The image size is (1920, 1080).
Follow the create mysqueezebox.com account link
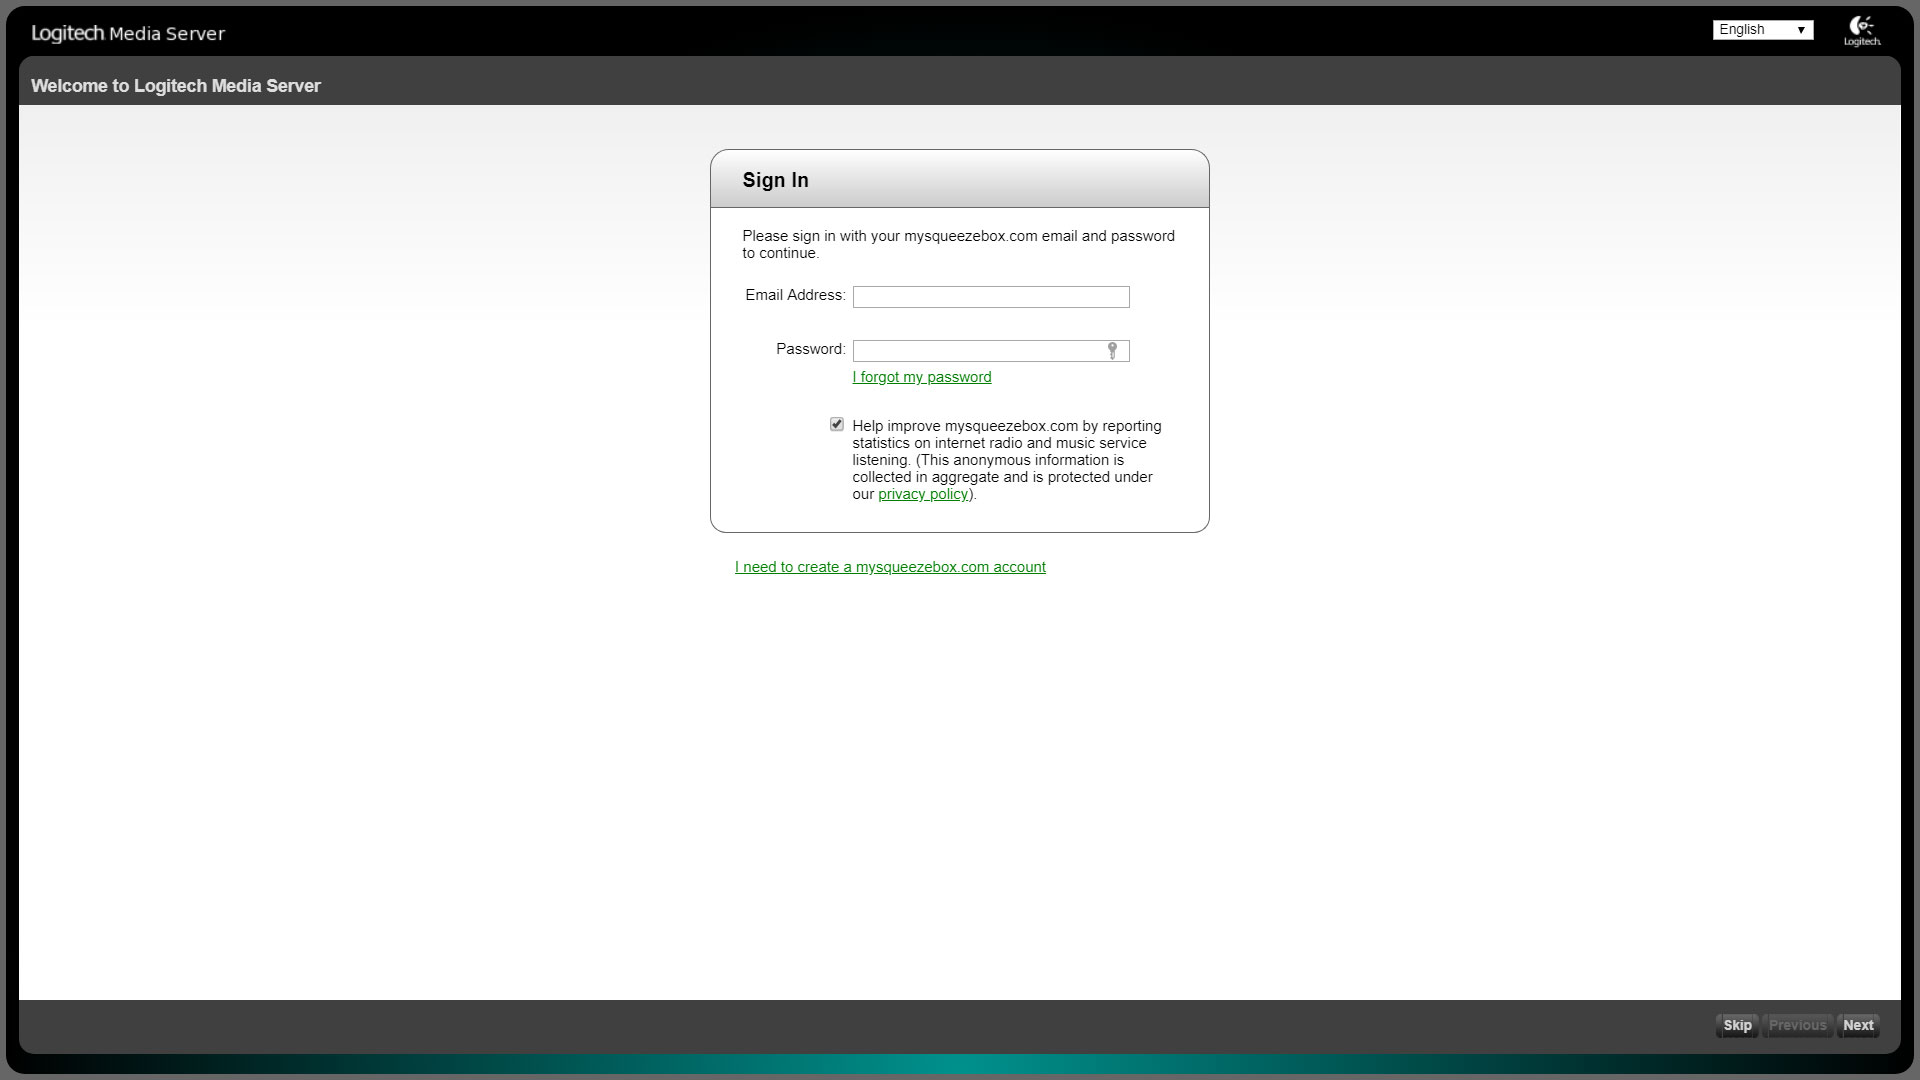890,567
